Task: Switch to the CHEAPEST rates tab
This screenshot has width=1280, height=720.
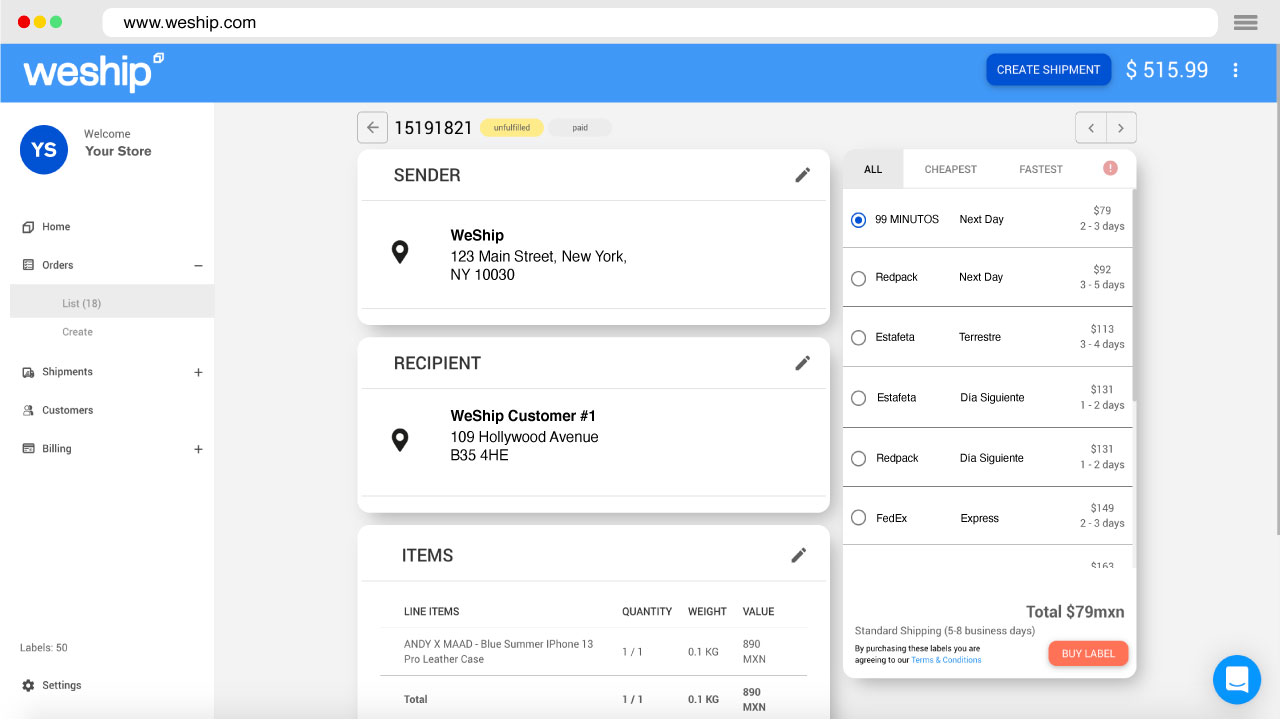Action: pyautogui.click(x=950, y=169)
